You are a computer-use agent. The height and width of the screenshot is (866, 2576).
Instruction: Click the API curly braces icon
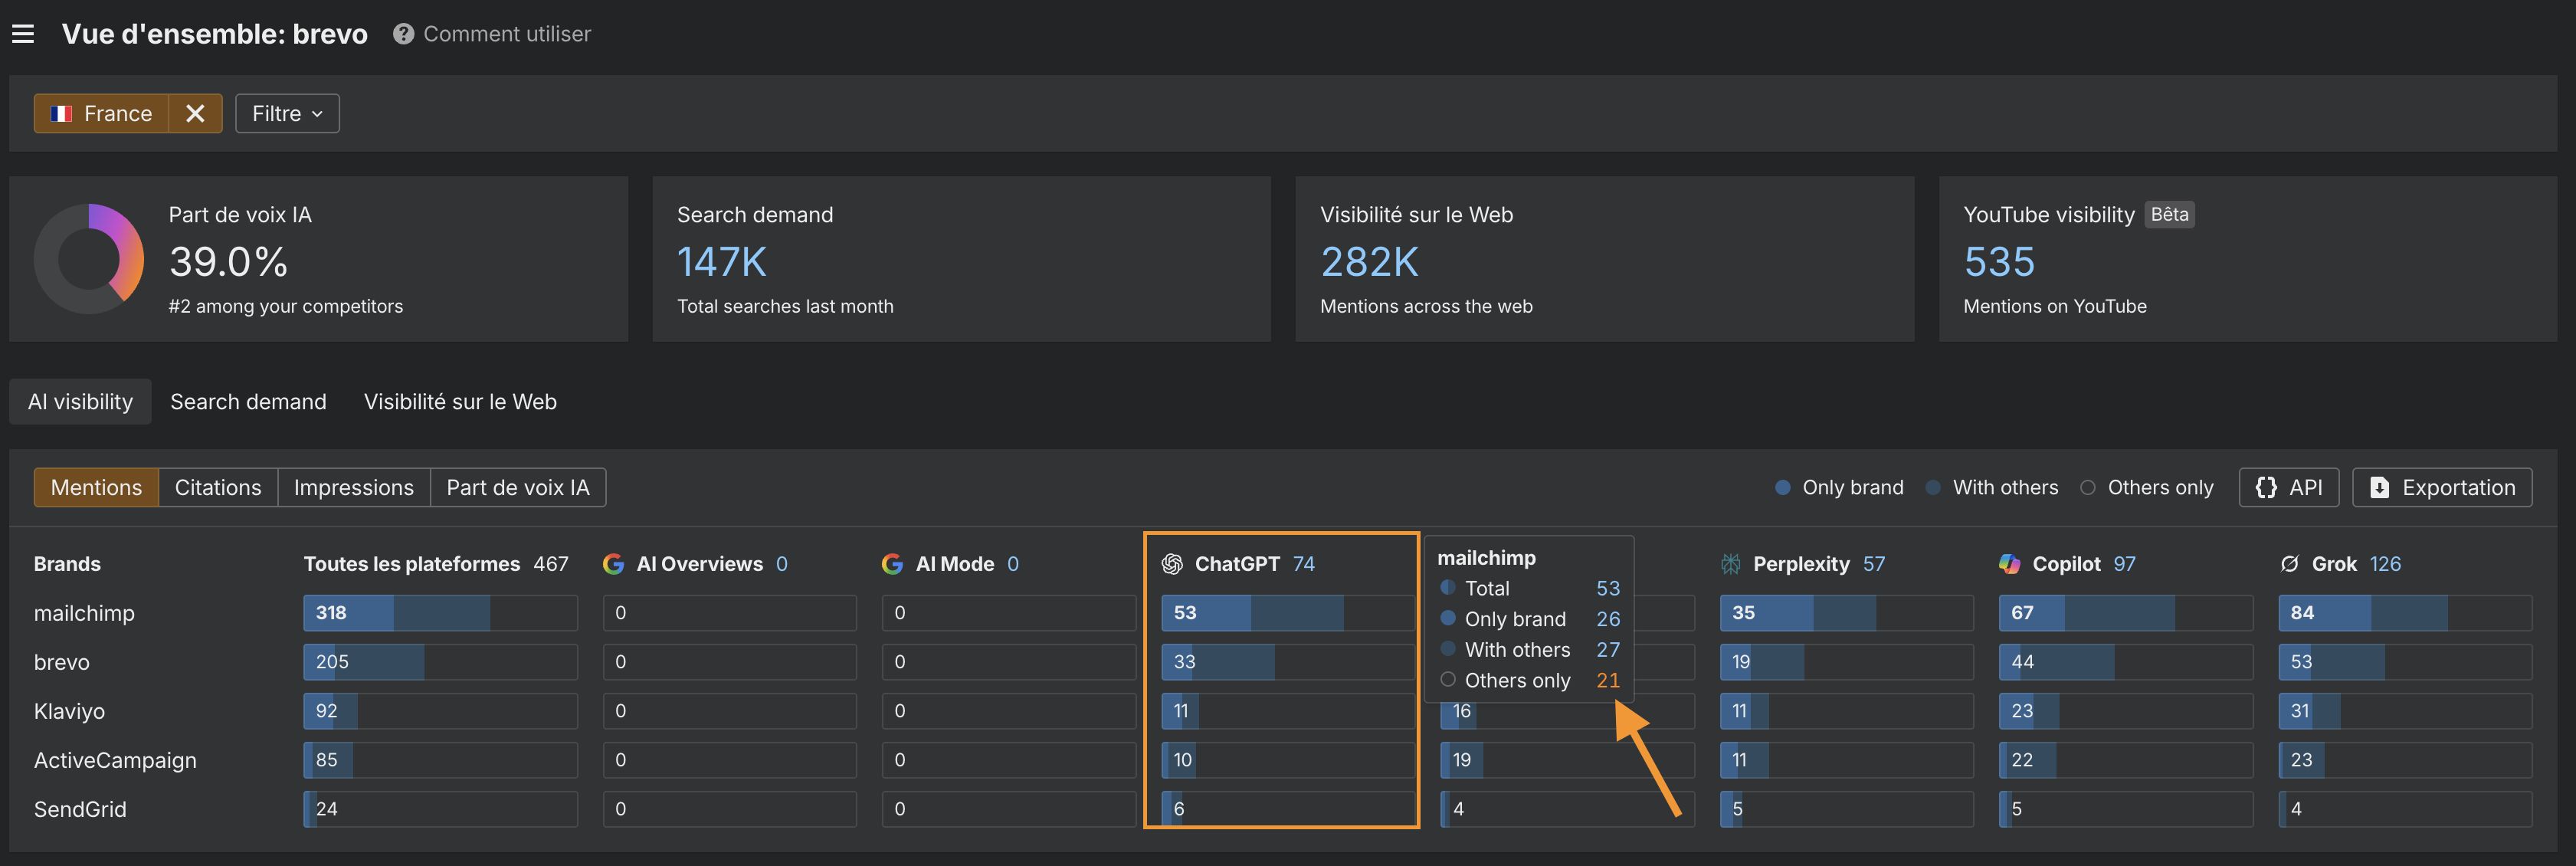tap(2266, 487)
